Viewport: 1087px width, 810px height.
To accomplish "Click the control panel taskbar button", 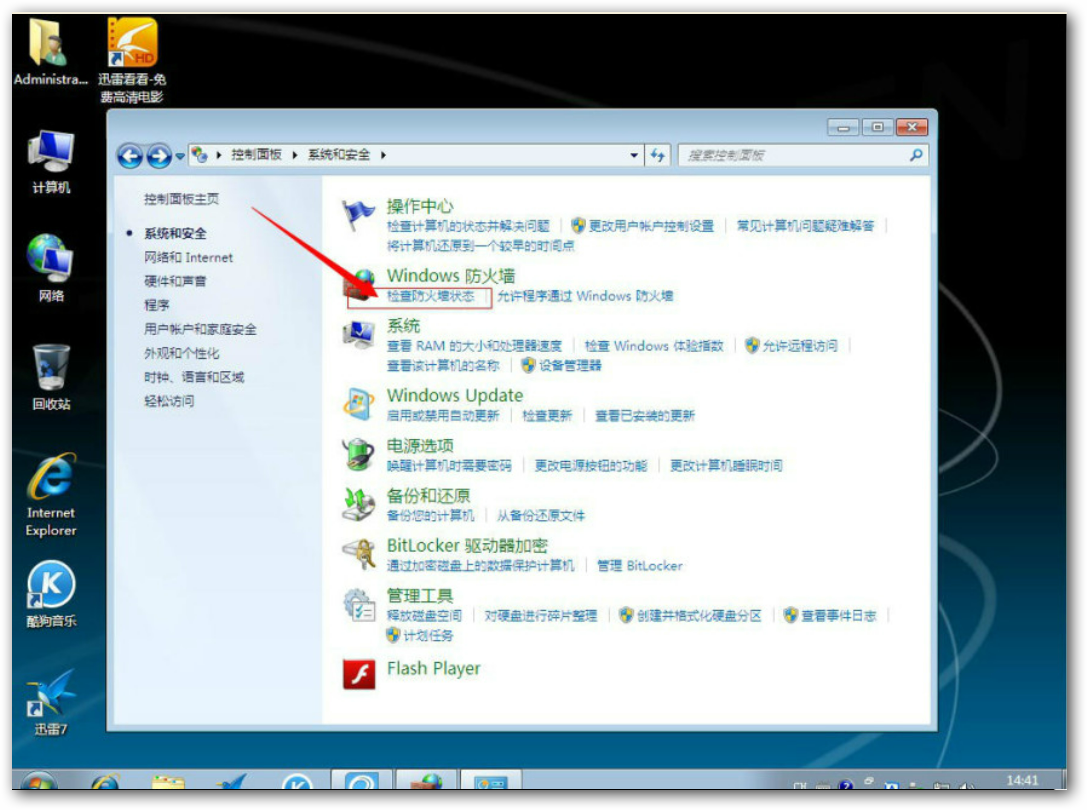I will pyautogui.click(x=491, y=781).
